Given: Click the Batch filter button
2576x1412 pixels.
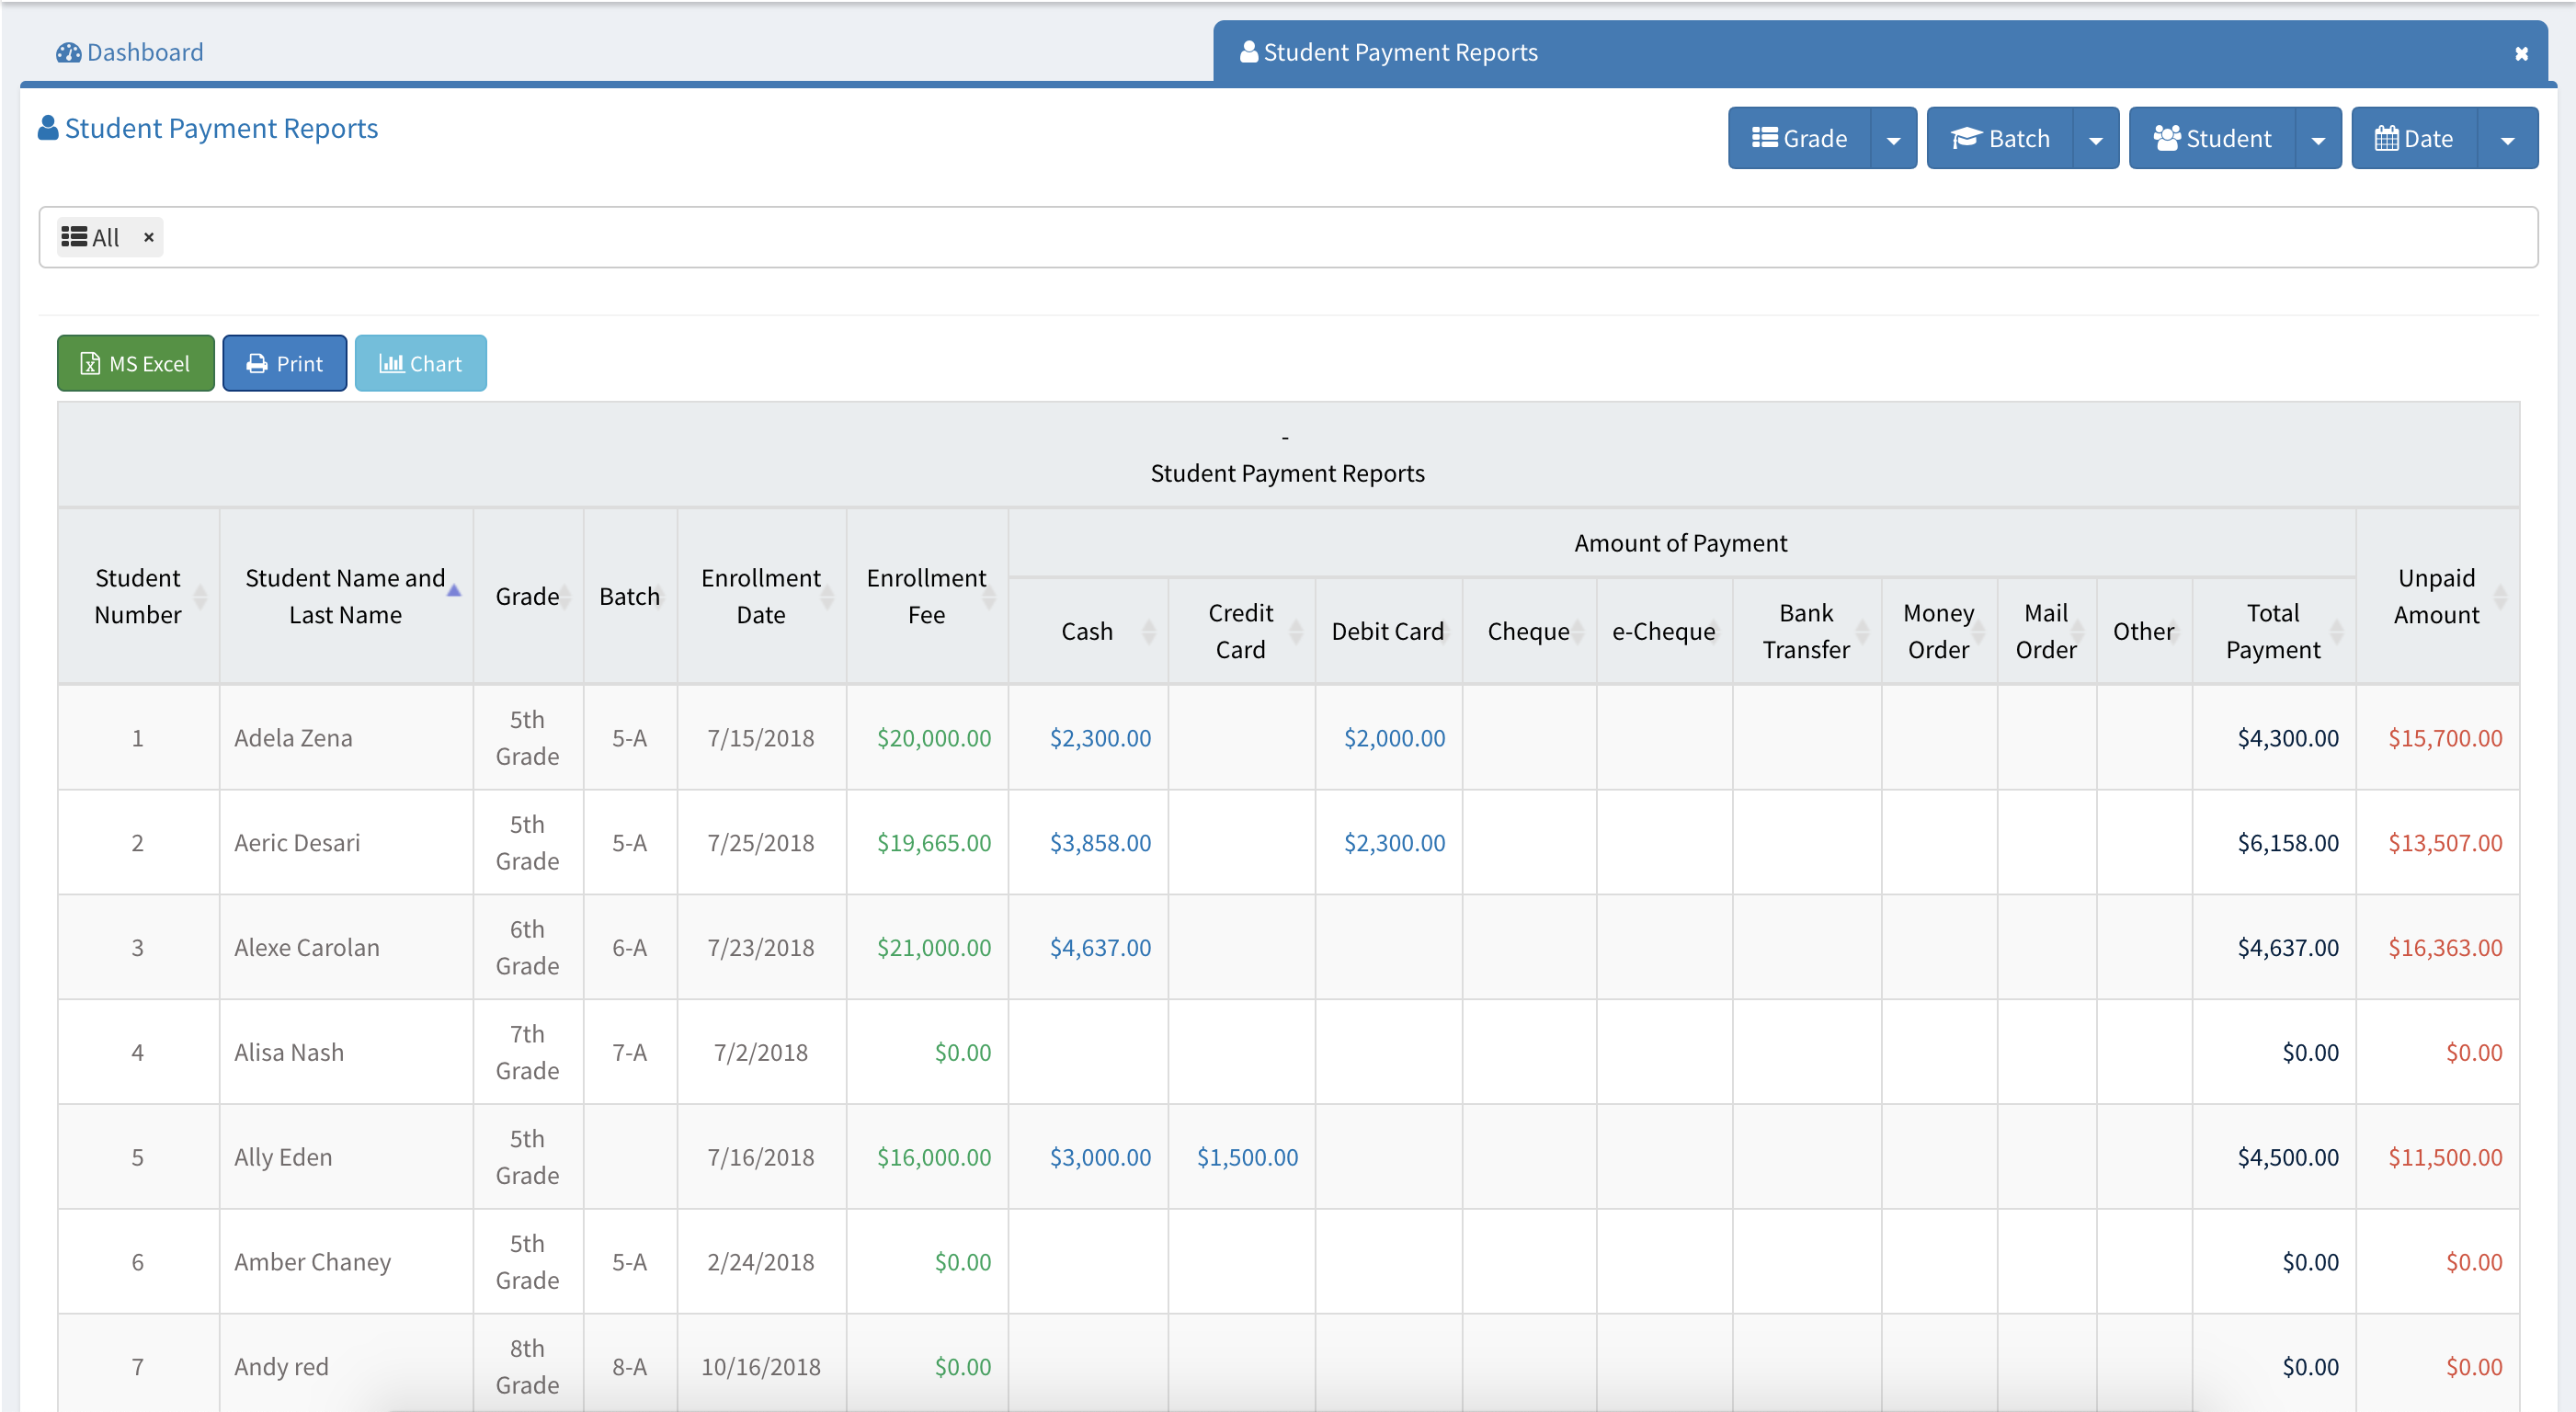Looking at the screenshot, I should click(1999, 138).
